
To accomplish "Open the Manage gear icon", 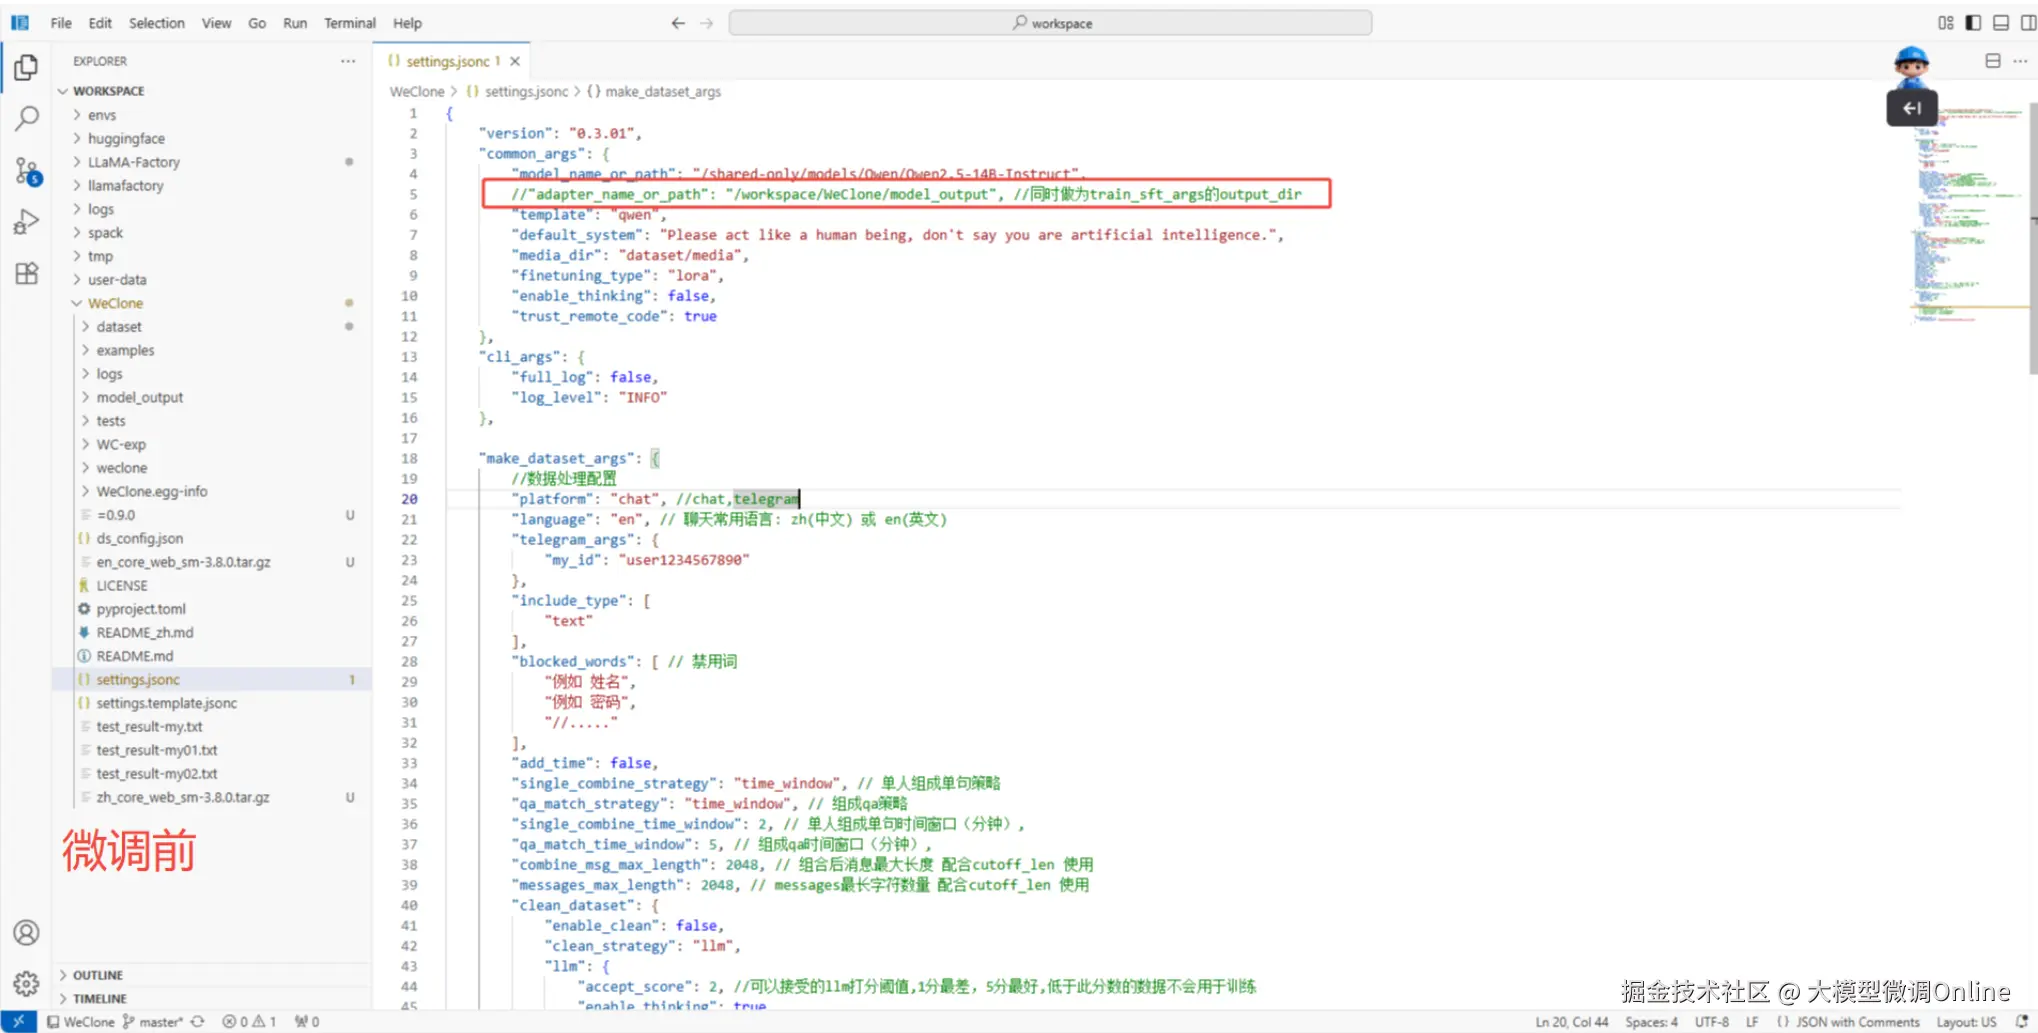I will pyautogui.click(x=26, y=983).
